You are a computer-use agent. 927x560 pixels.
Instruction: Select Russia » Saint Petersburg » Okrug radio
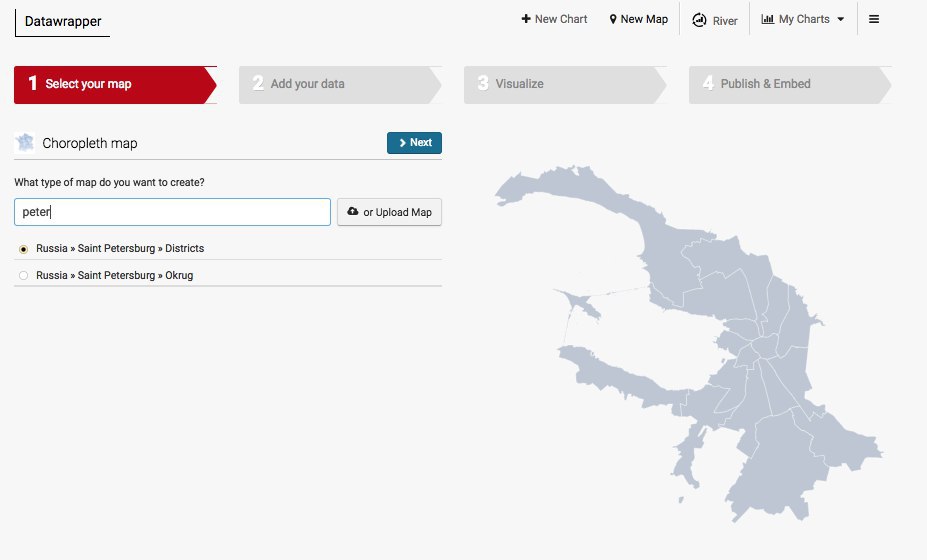(24, 276)
